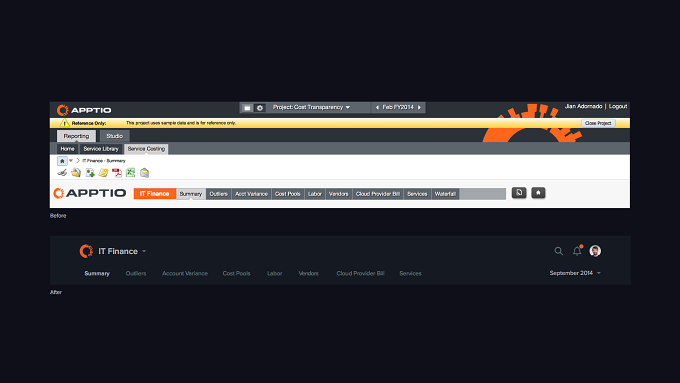680x383 pixels.
Task: Click the email envelope icon in toolbar
Action: (x=144, y=173)
